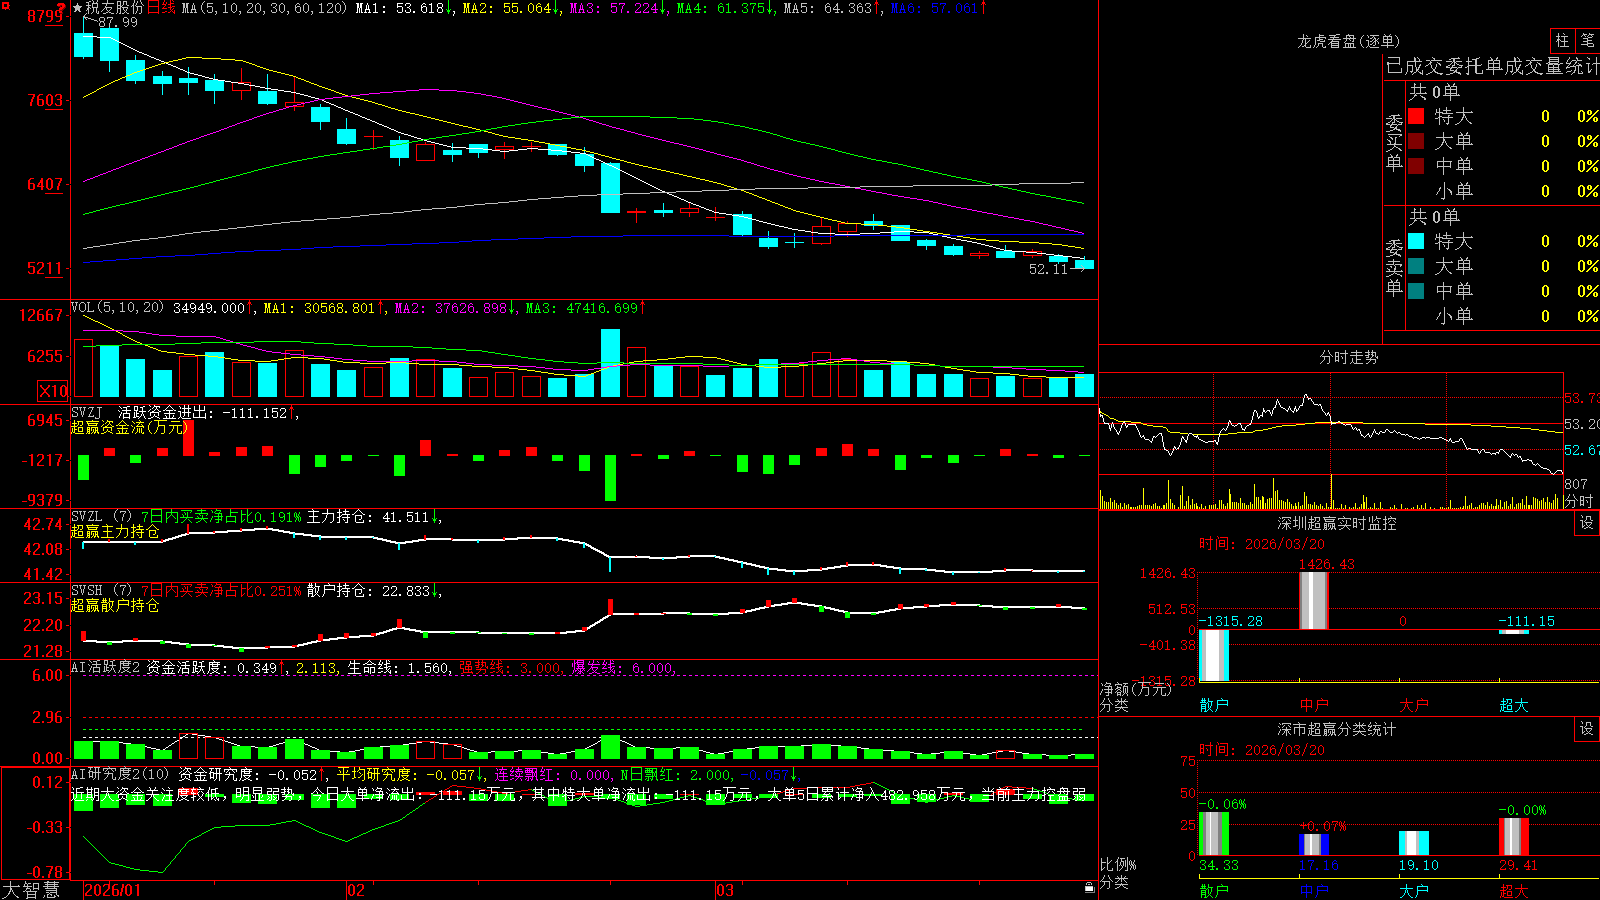
Task: Click 散户 category in 深市超赢分类统计 chart
Action: pyautogui.click(x=1214, y=891)
